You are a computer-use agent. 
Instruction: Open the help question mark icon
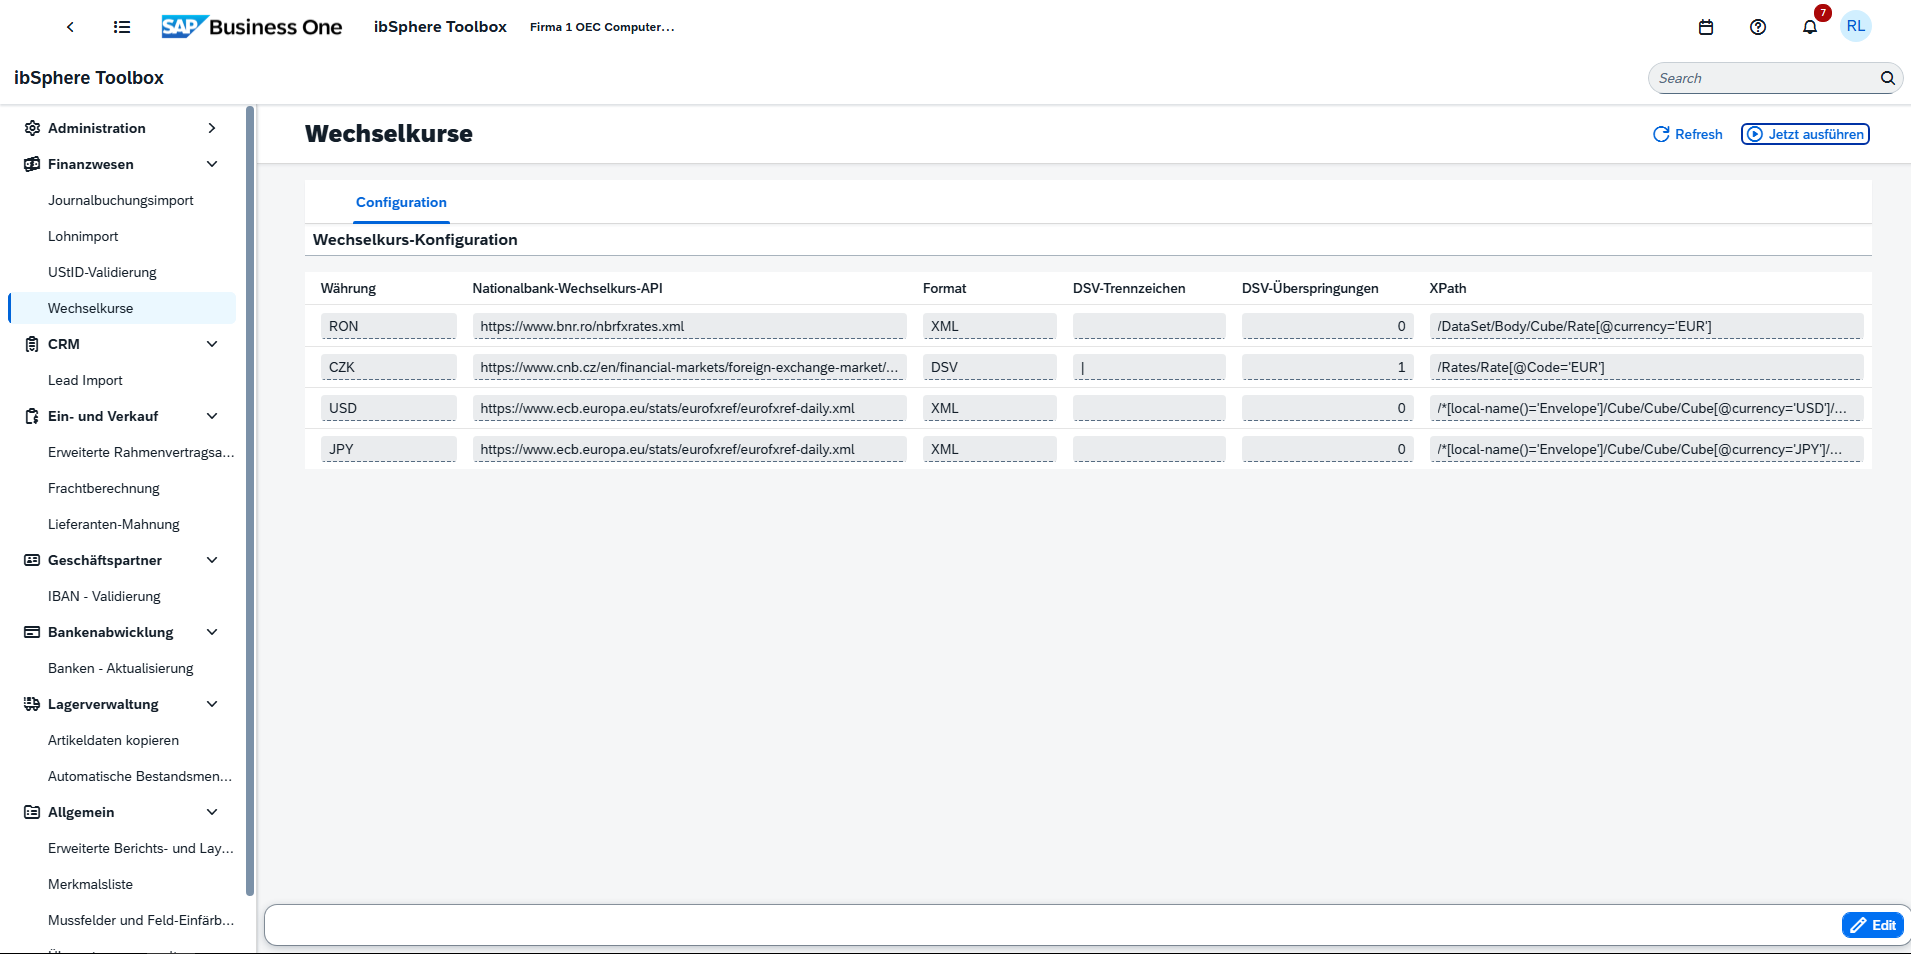1758,27
